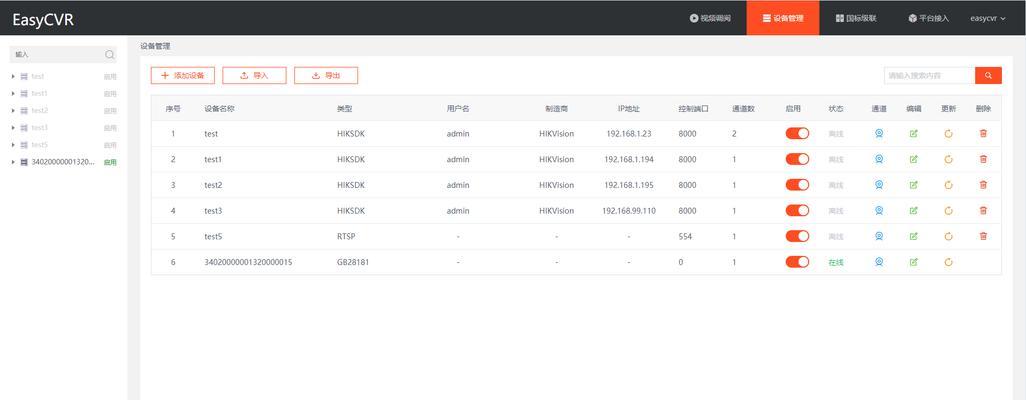Image resolution: width=1026 pixels, height=400 pixels.
Task: Edit the test device
Action: 913,134
